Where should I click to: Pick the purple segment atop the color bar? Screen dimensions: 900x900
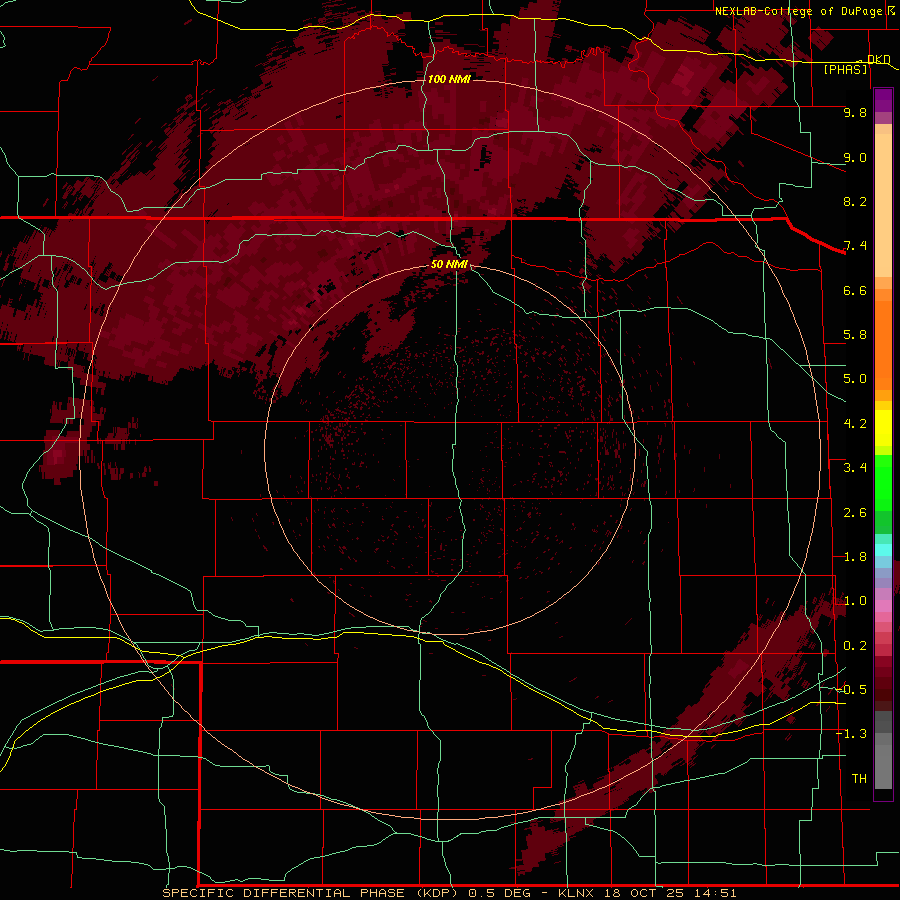[883, 100]
